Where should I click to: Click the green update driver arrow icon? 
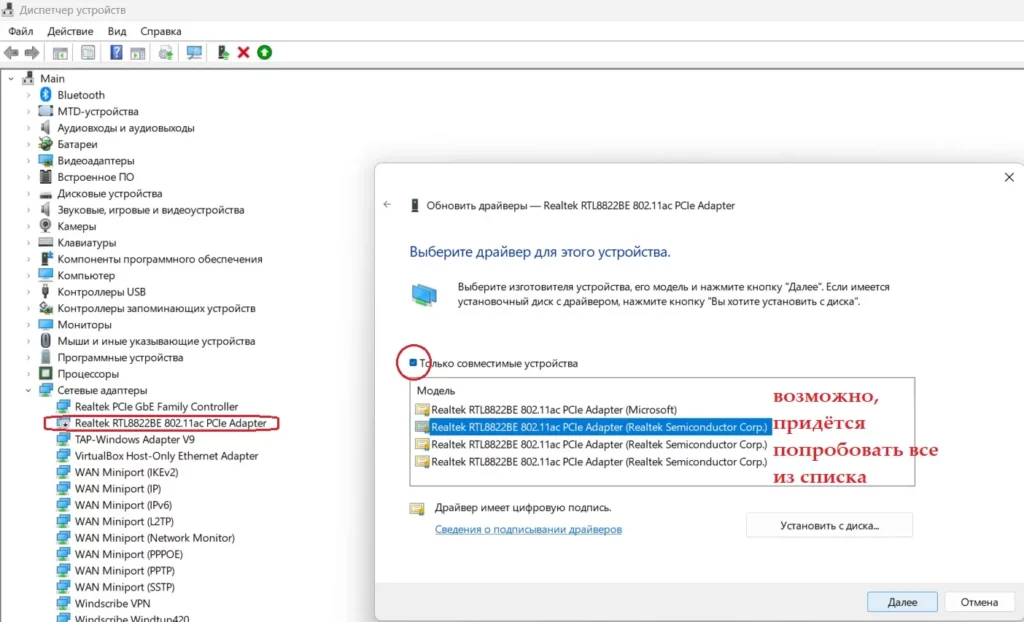(x=264, y=53)
